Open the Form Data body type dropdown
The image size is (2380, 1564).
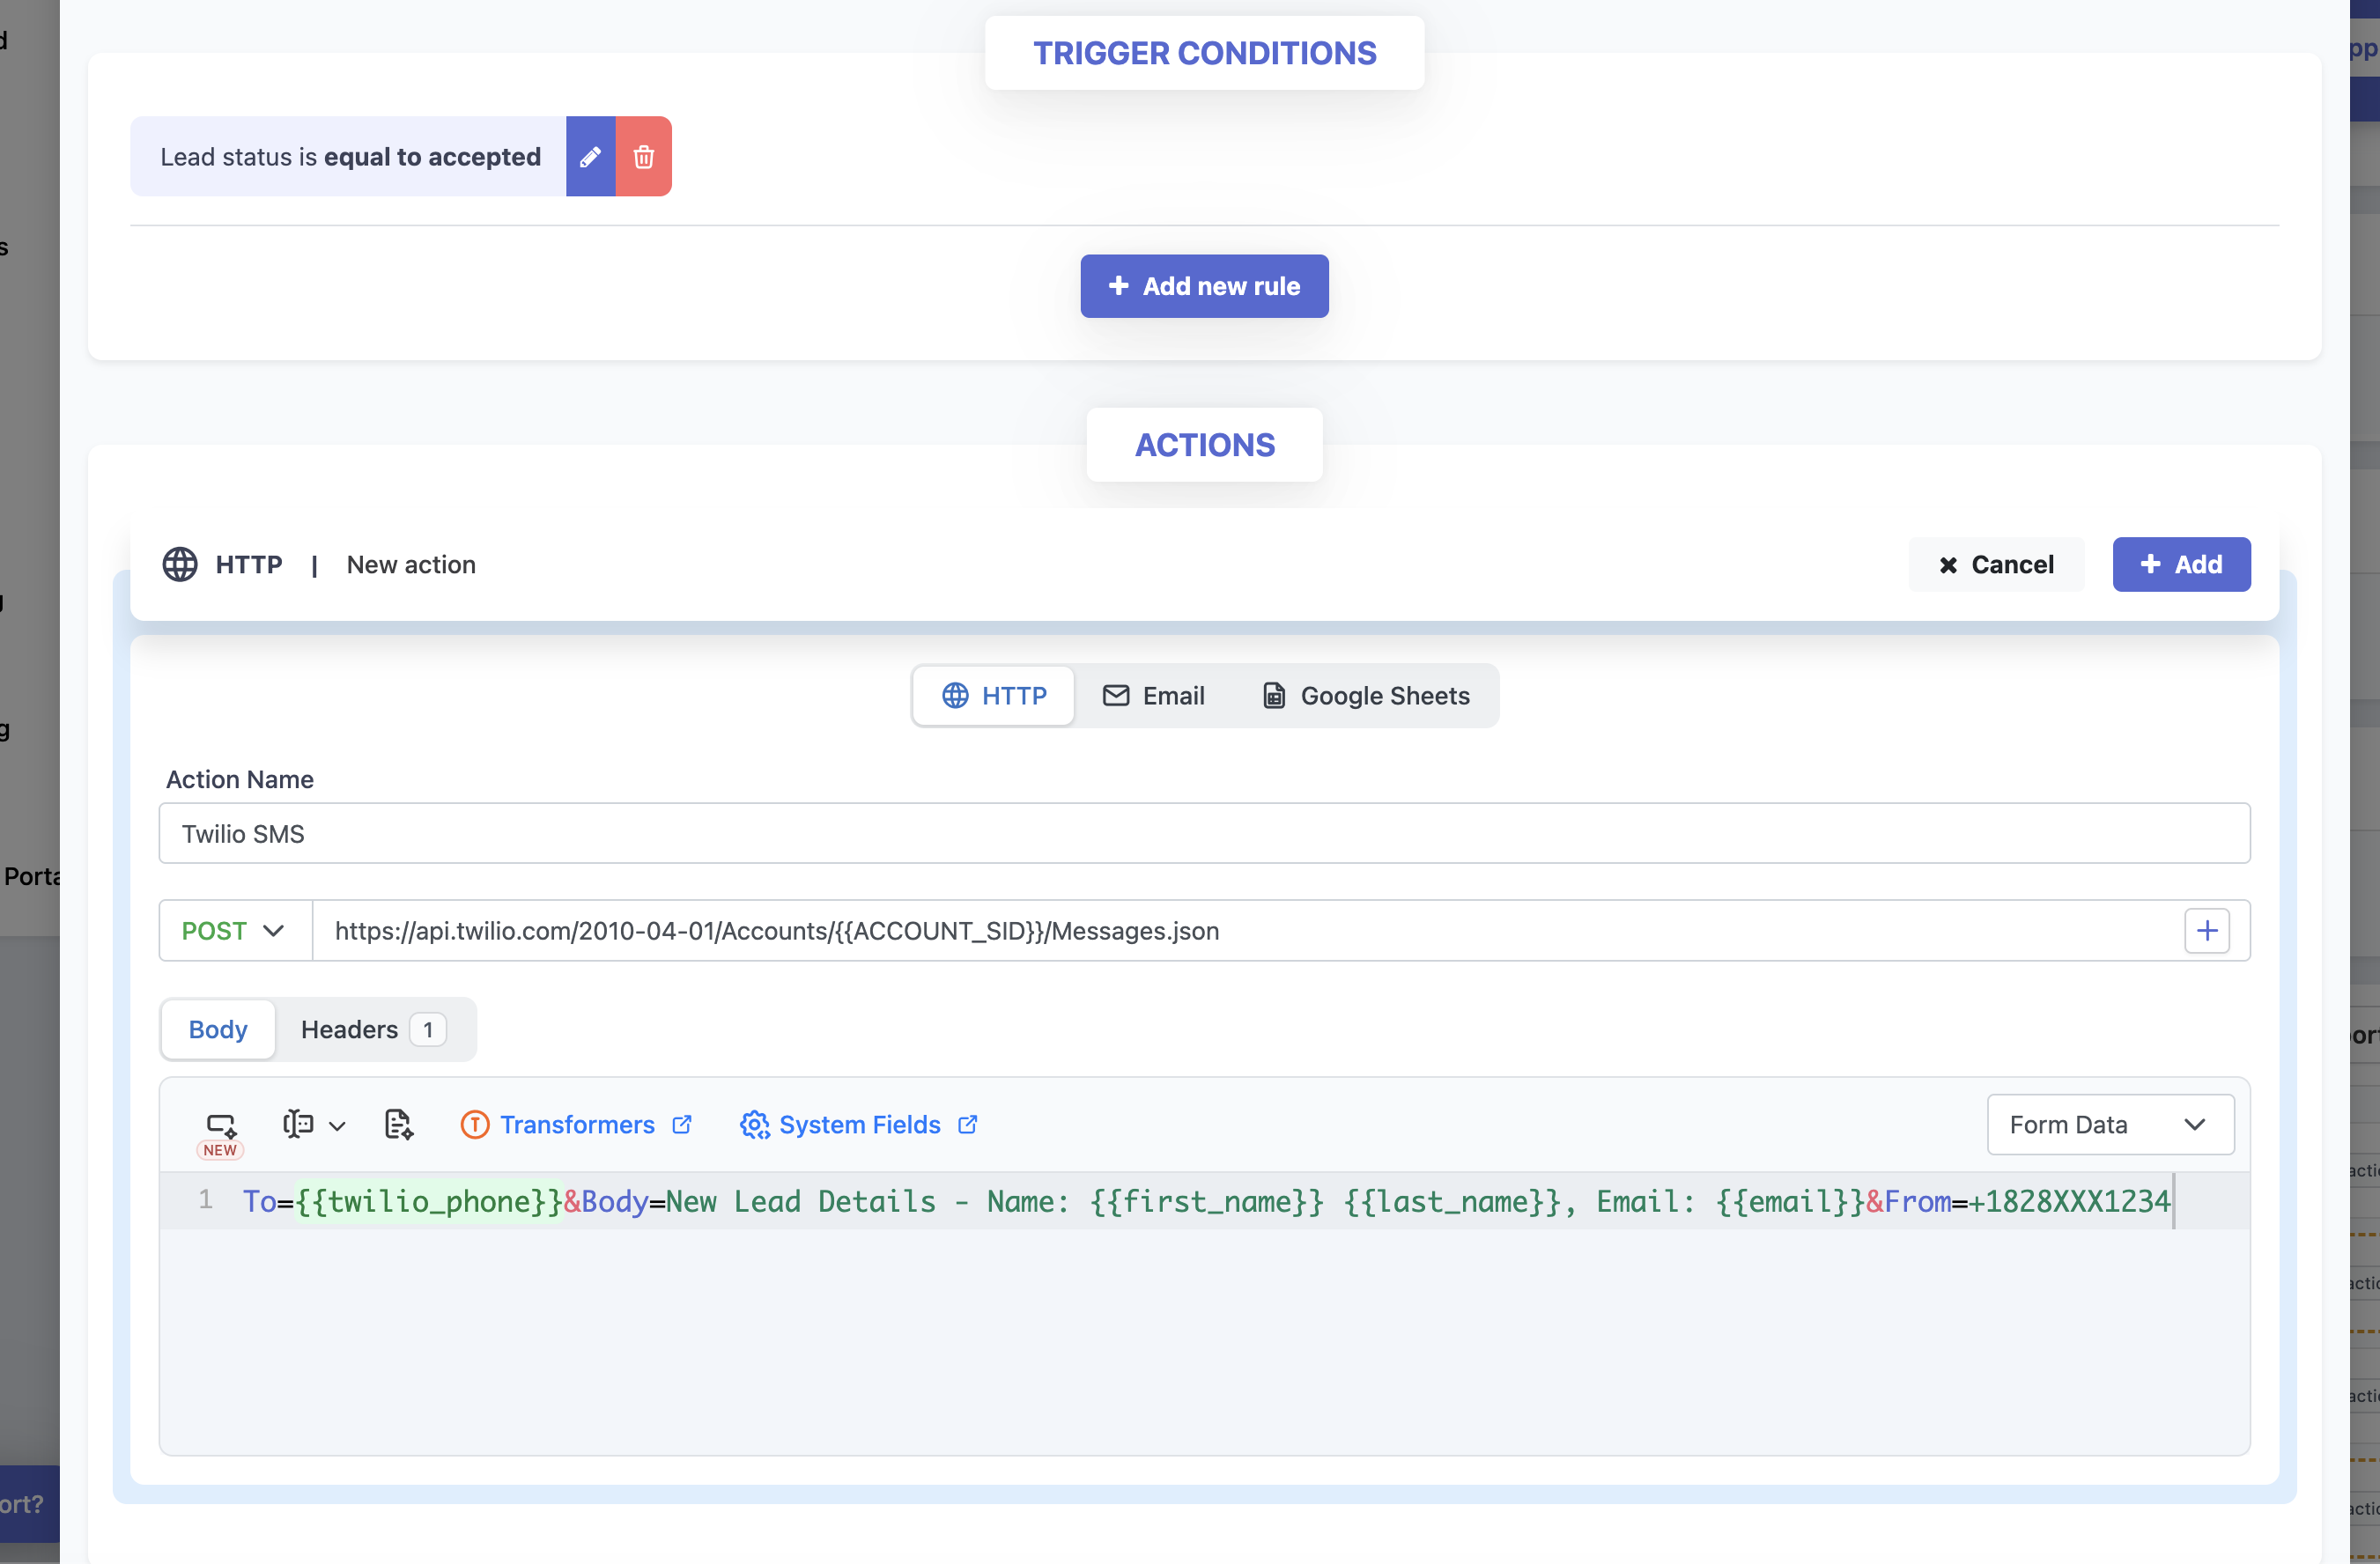tap(2109, 1124)
